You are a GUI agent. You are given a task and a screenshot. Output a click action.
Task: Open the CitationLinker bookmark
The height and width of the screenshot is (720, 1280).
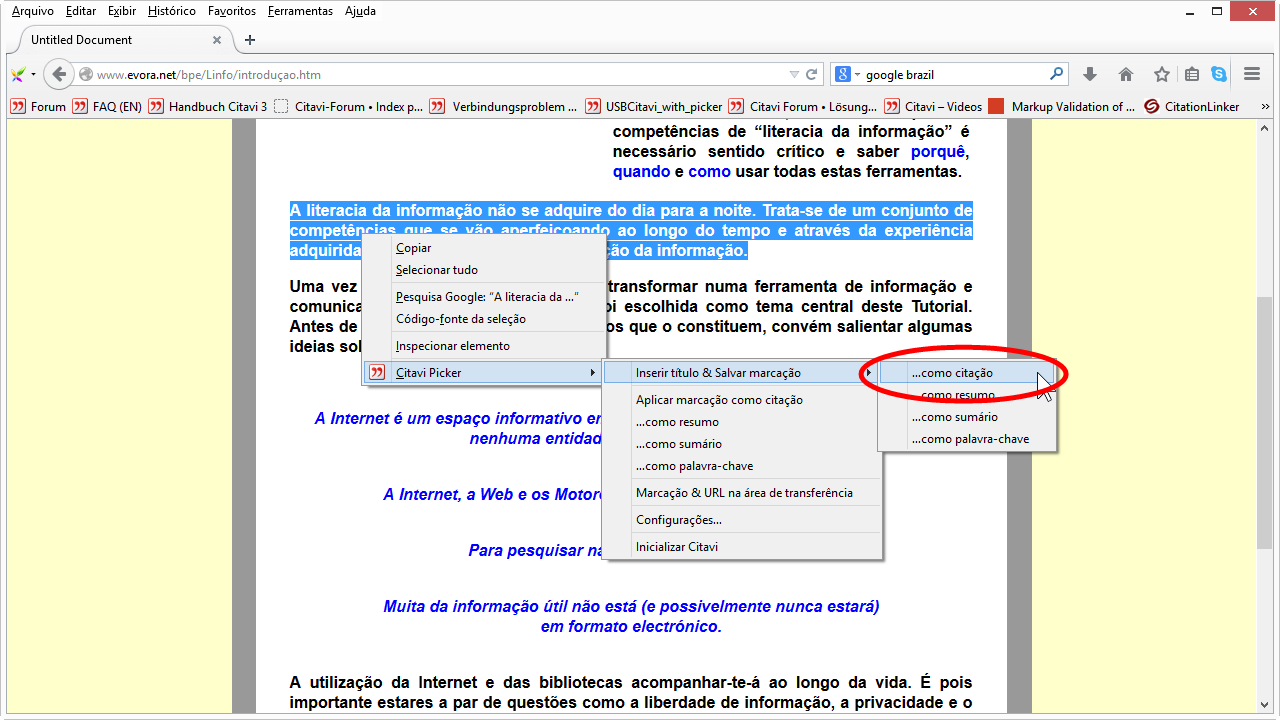click(x=1192, y=106)
